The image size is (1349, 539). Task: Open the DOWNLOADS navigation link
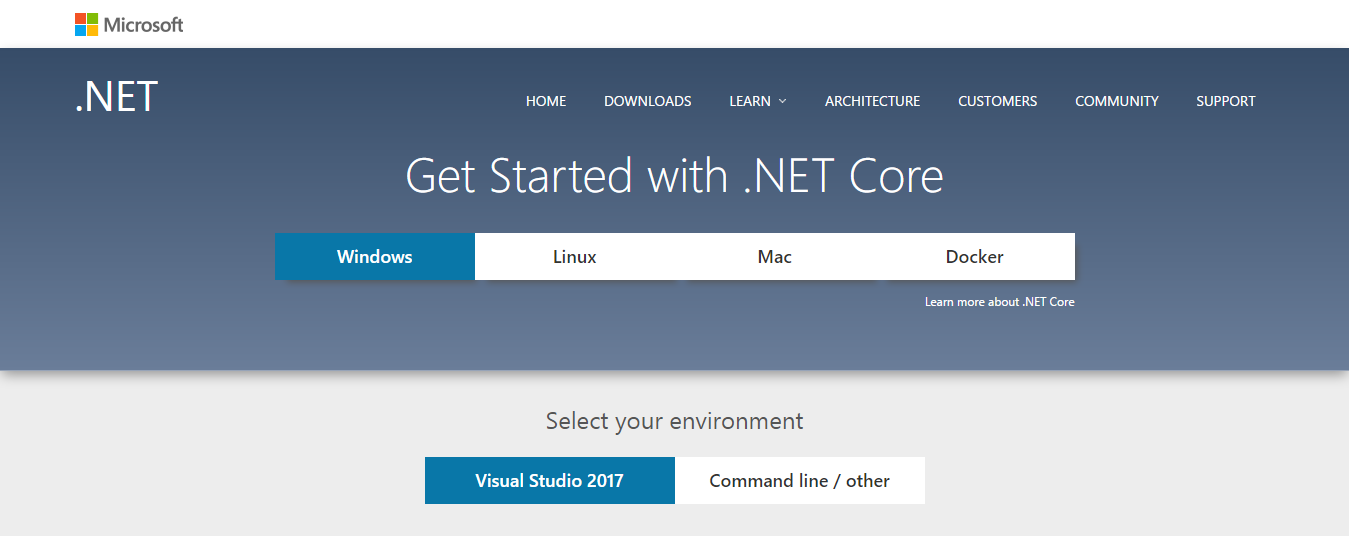click(647, 101)
